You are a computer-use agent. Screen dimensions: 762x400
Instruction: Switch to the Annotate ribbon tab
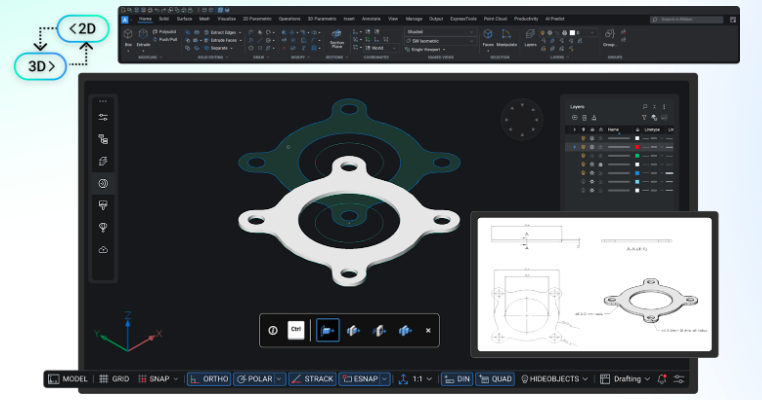371,19
